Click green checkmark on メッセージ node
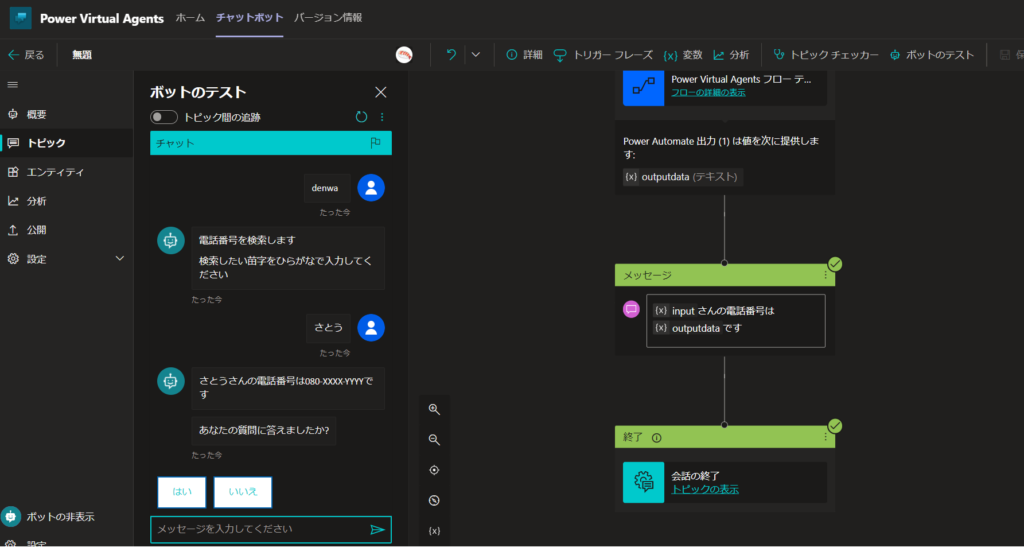This screenshot has height=555, width=1024. pos(835,264)
